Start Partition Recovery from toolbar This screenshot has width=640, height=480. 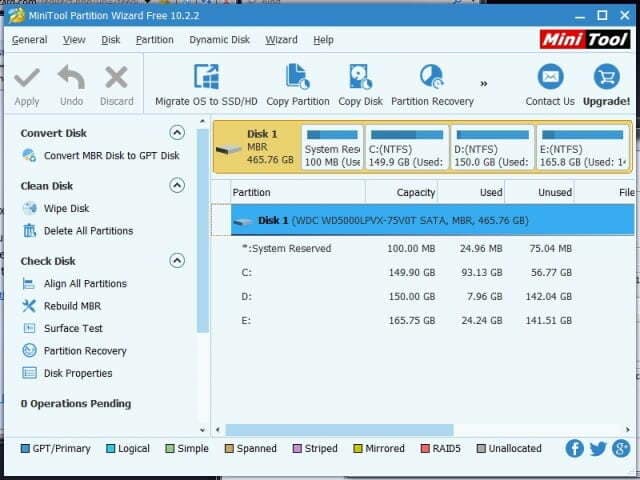(431, 78)
